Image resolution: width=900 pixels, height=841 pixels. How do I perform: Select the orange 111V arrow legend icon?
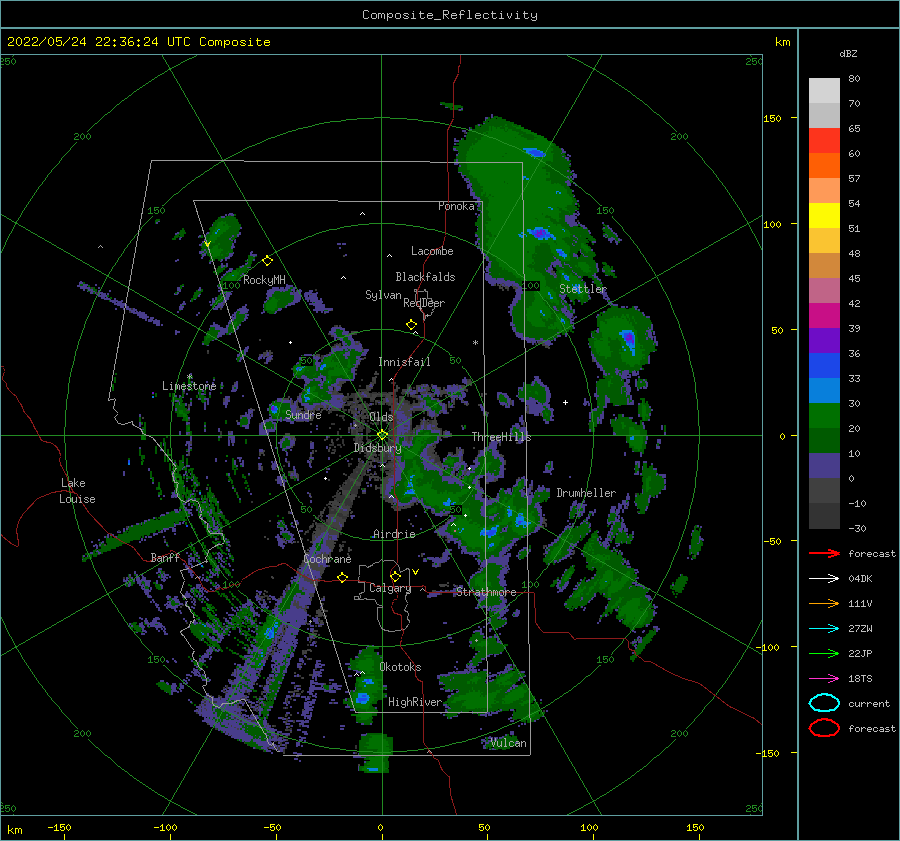(824, 603)
